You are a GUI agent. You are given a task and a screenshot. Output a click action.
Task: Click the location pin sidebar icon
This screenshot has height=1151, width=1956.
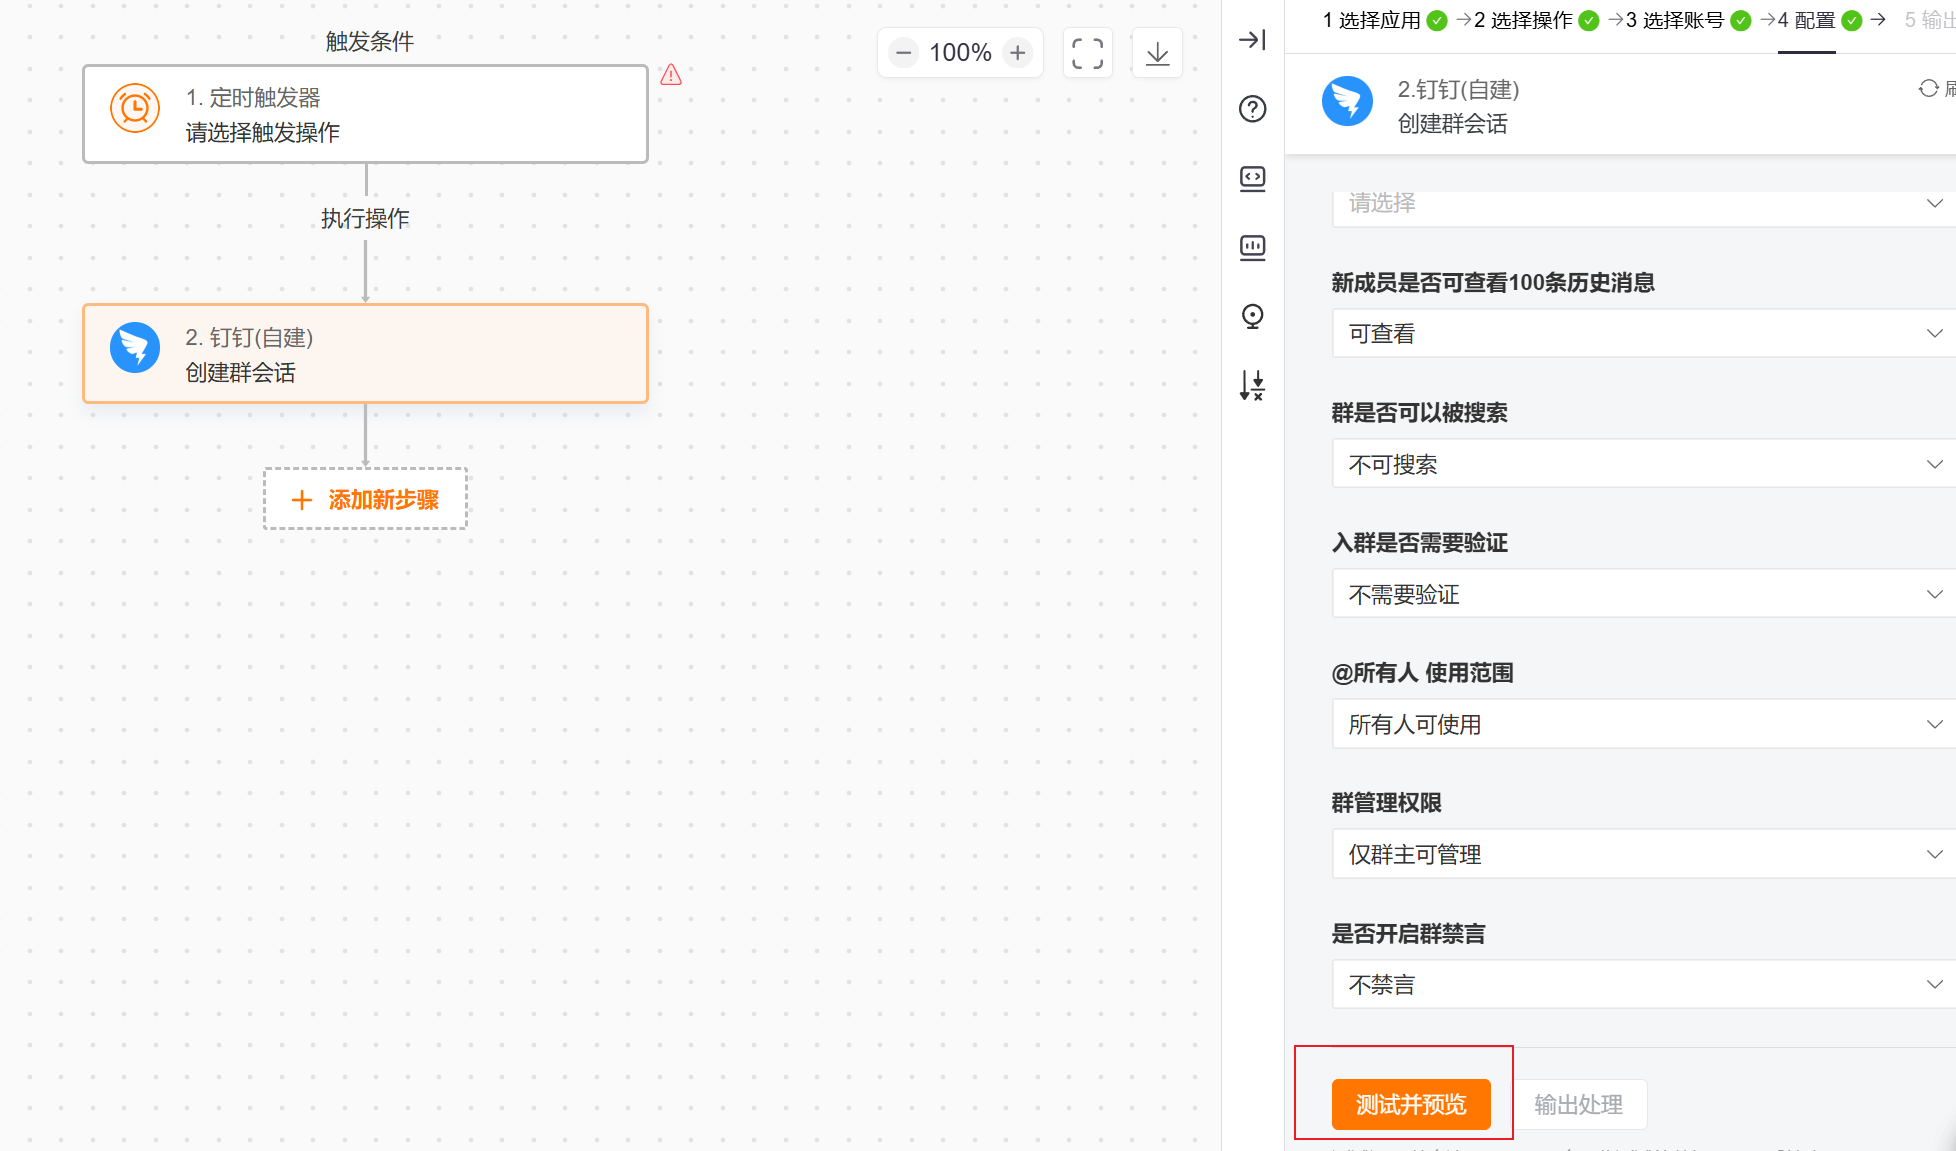click(x=1252, y=317)
